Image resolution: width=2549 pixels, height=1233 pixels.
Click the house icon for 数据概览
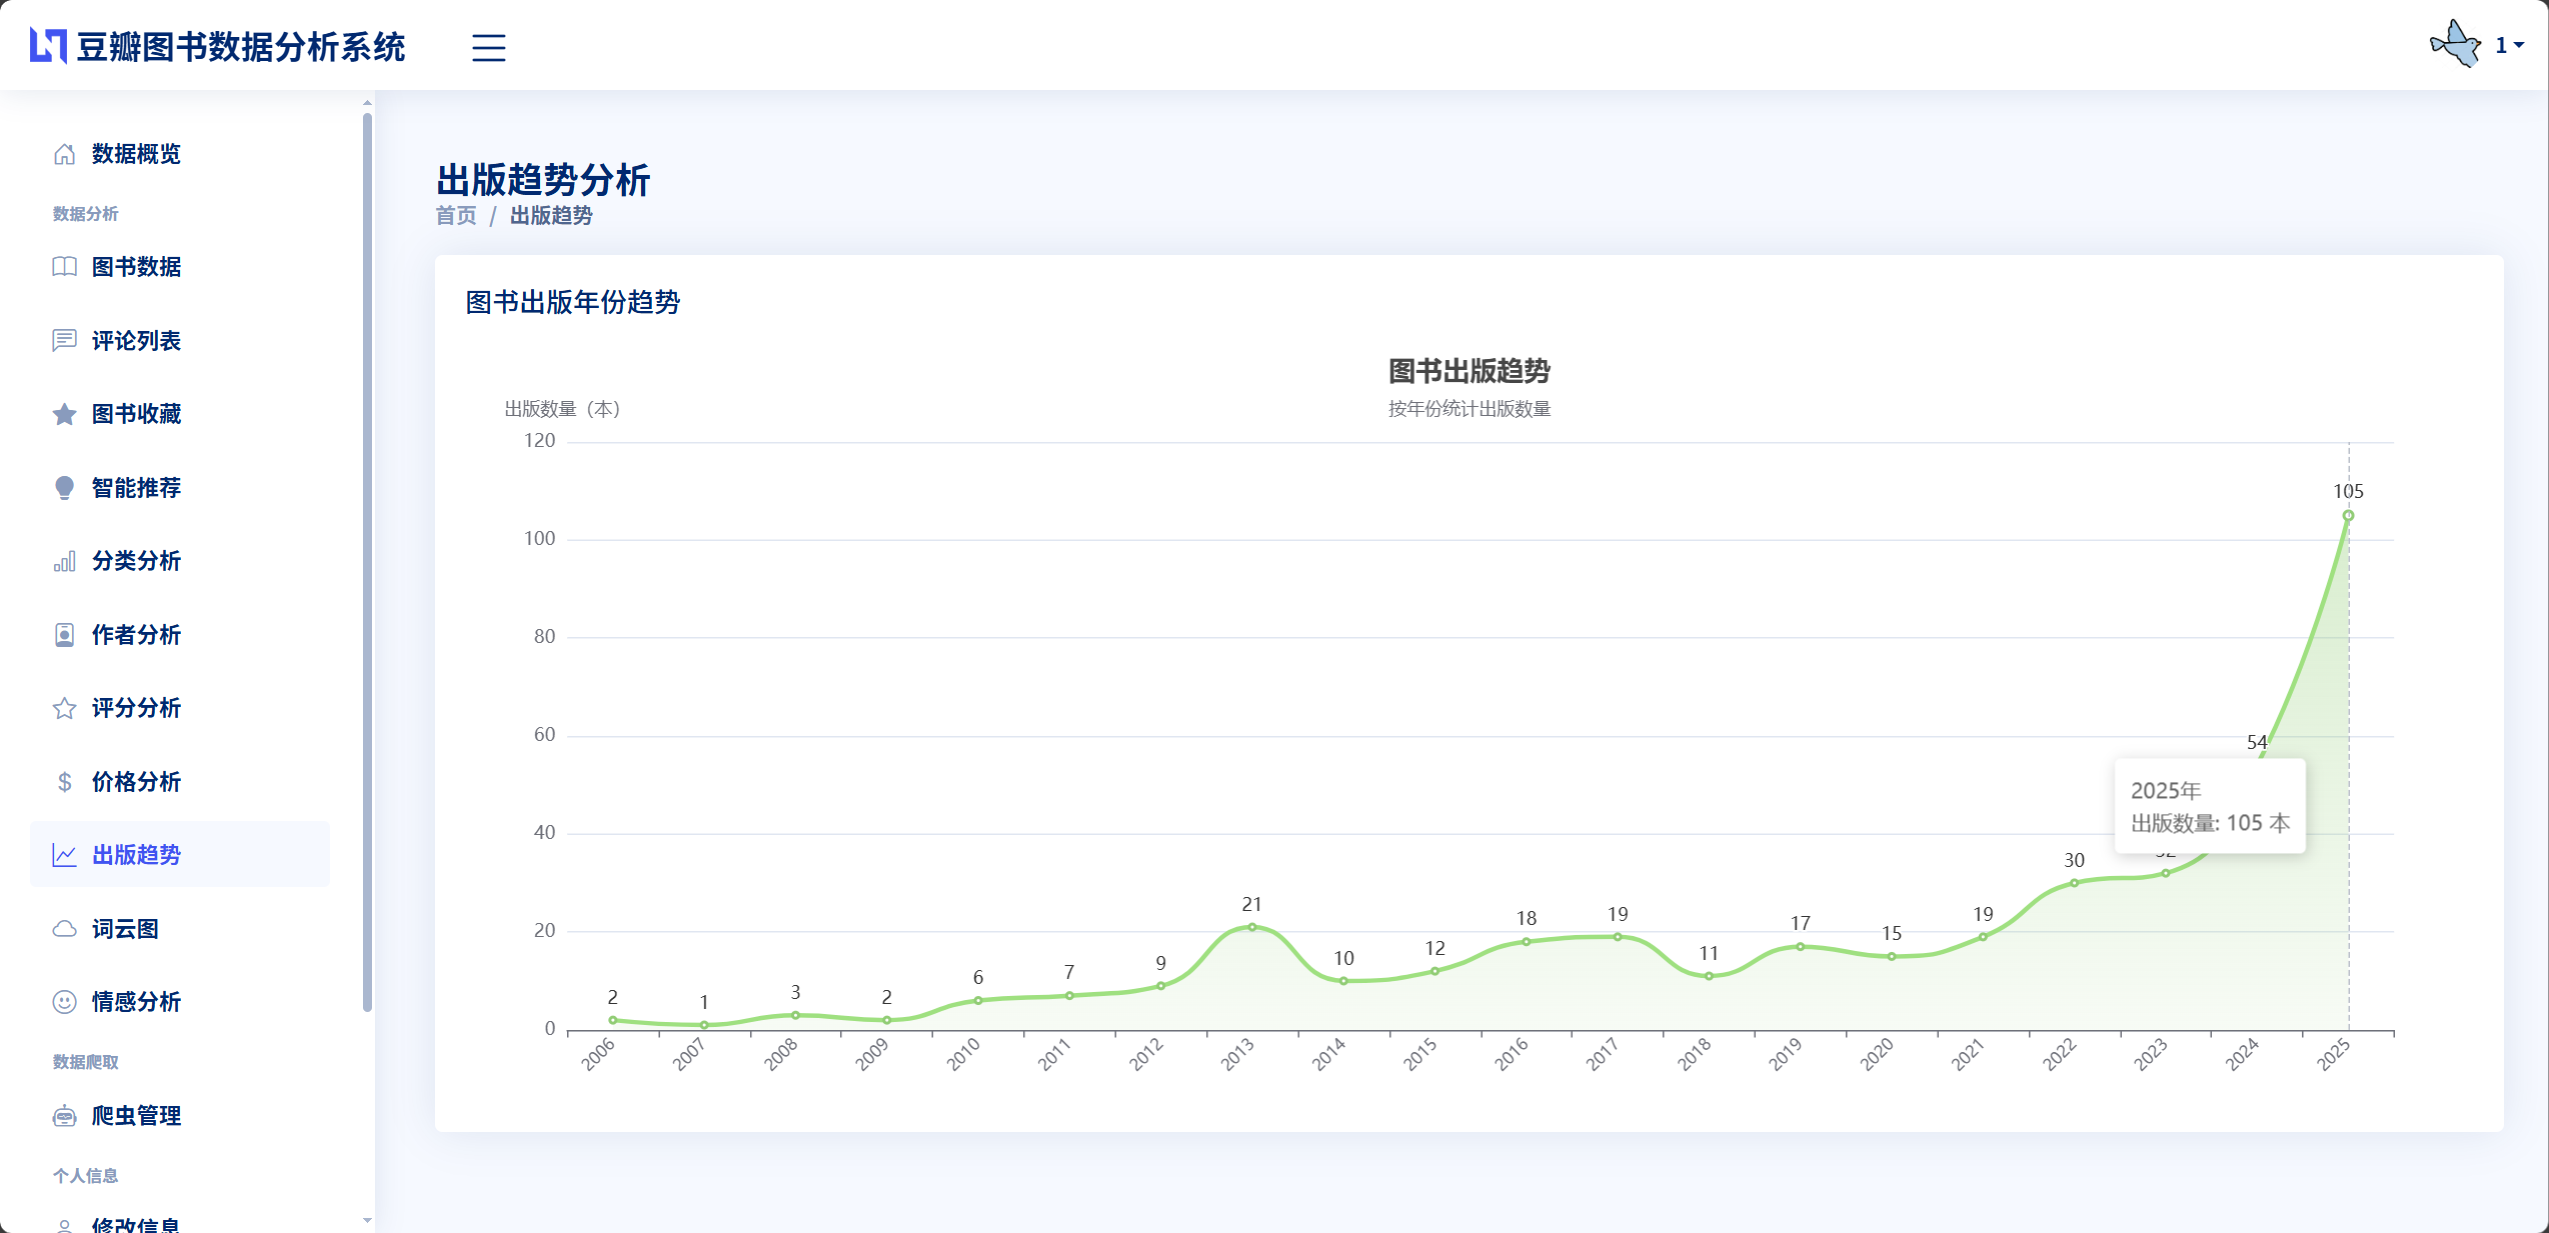(x=64, y=154)
